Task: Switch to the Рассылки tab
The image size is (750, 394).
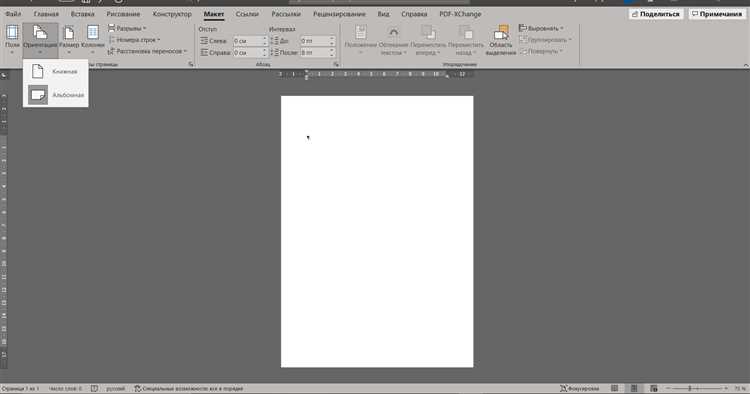Action: 286,14
